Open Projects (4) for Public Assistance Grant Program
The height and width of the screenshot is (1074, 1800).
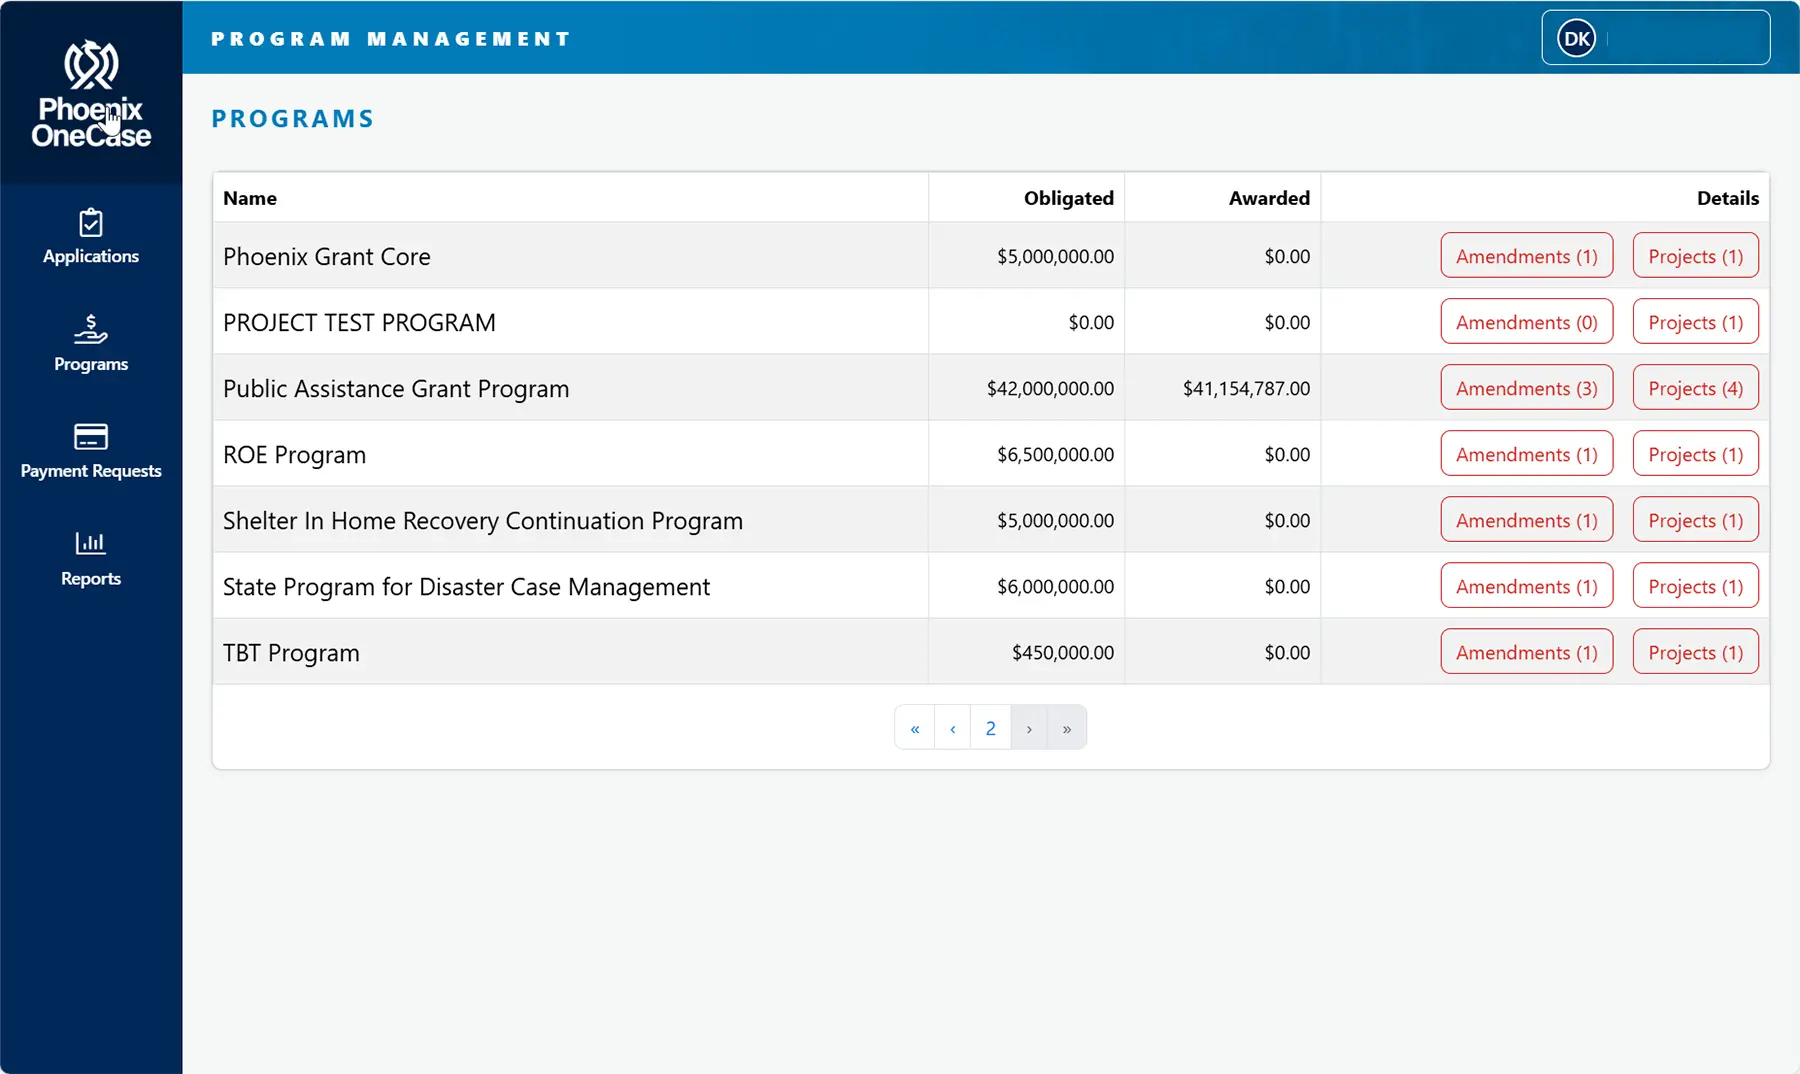click(x=1695, y=388)
